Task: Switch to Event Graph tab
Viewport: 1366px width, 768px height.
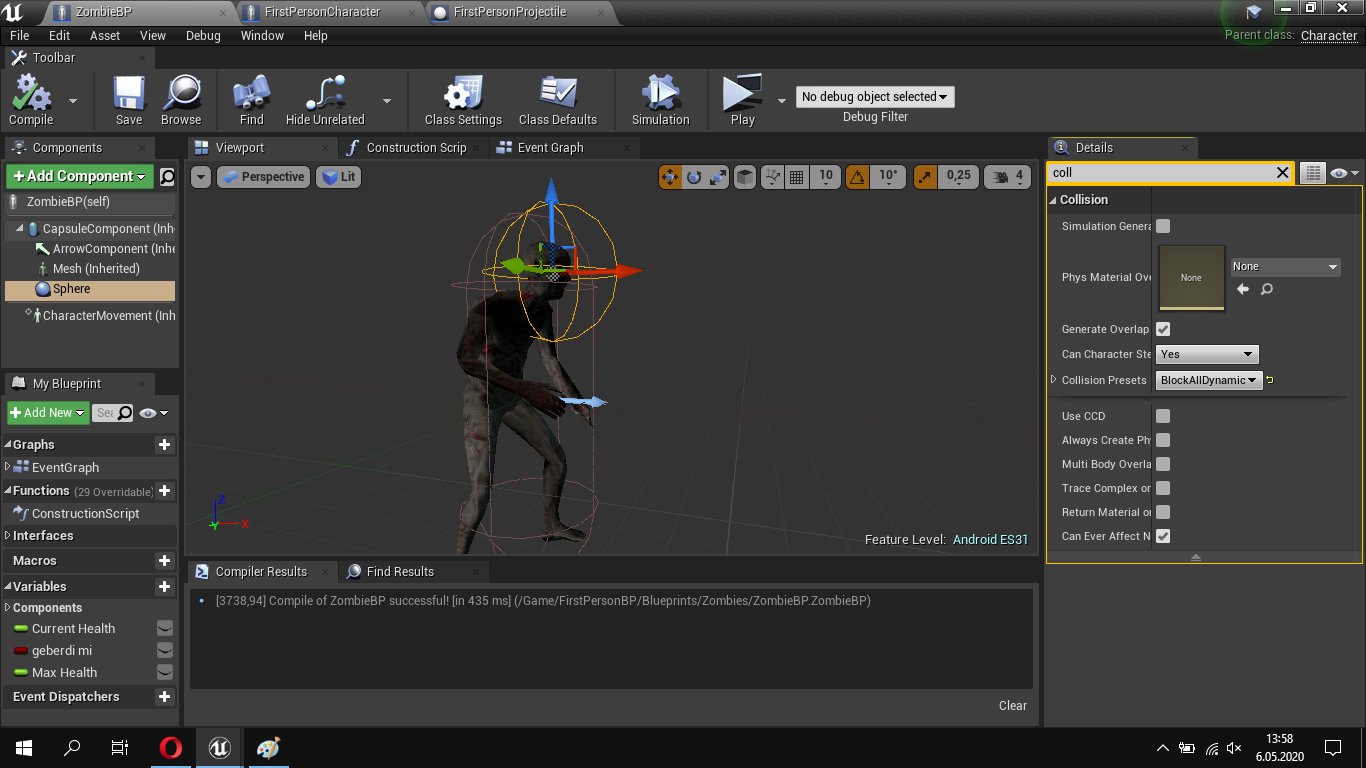Action: (550, 148)
